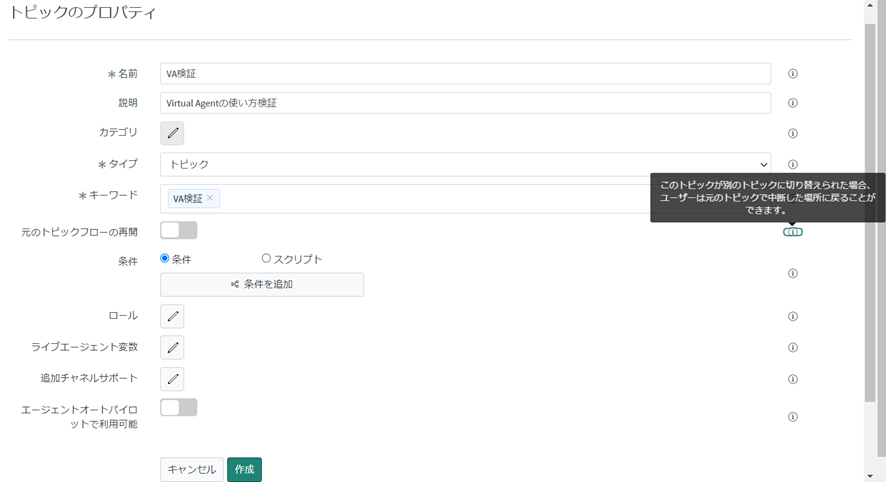Click the info icon on the カテゴリ row
This screenshot has height=482, width=886.
(x=793, y=133)
